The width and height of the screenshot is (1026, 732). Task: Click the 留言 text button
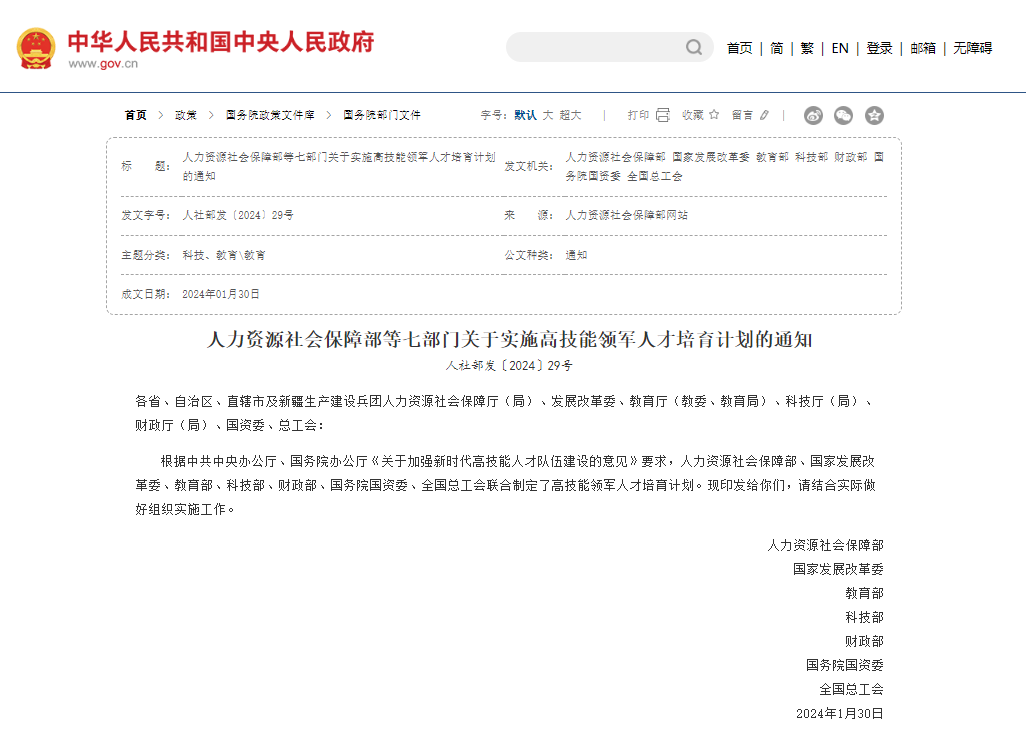742,115
